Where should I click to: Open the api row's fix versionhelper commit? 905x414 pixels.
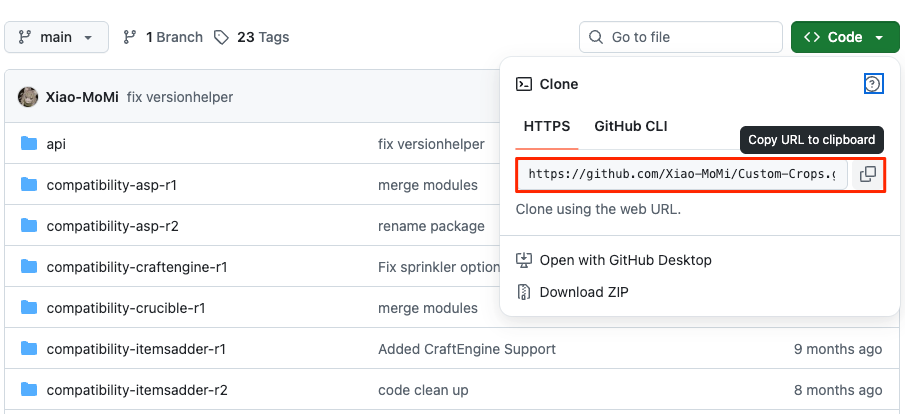431,144
